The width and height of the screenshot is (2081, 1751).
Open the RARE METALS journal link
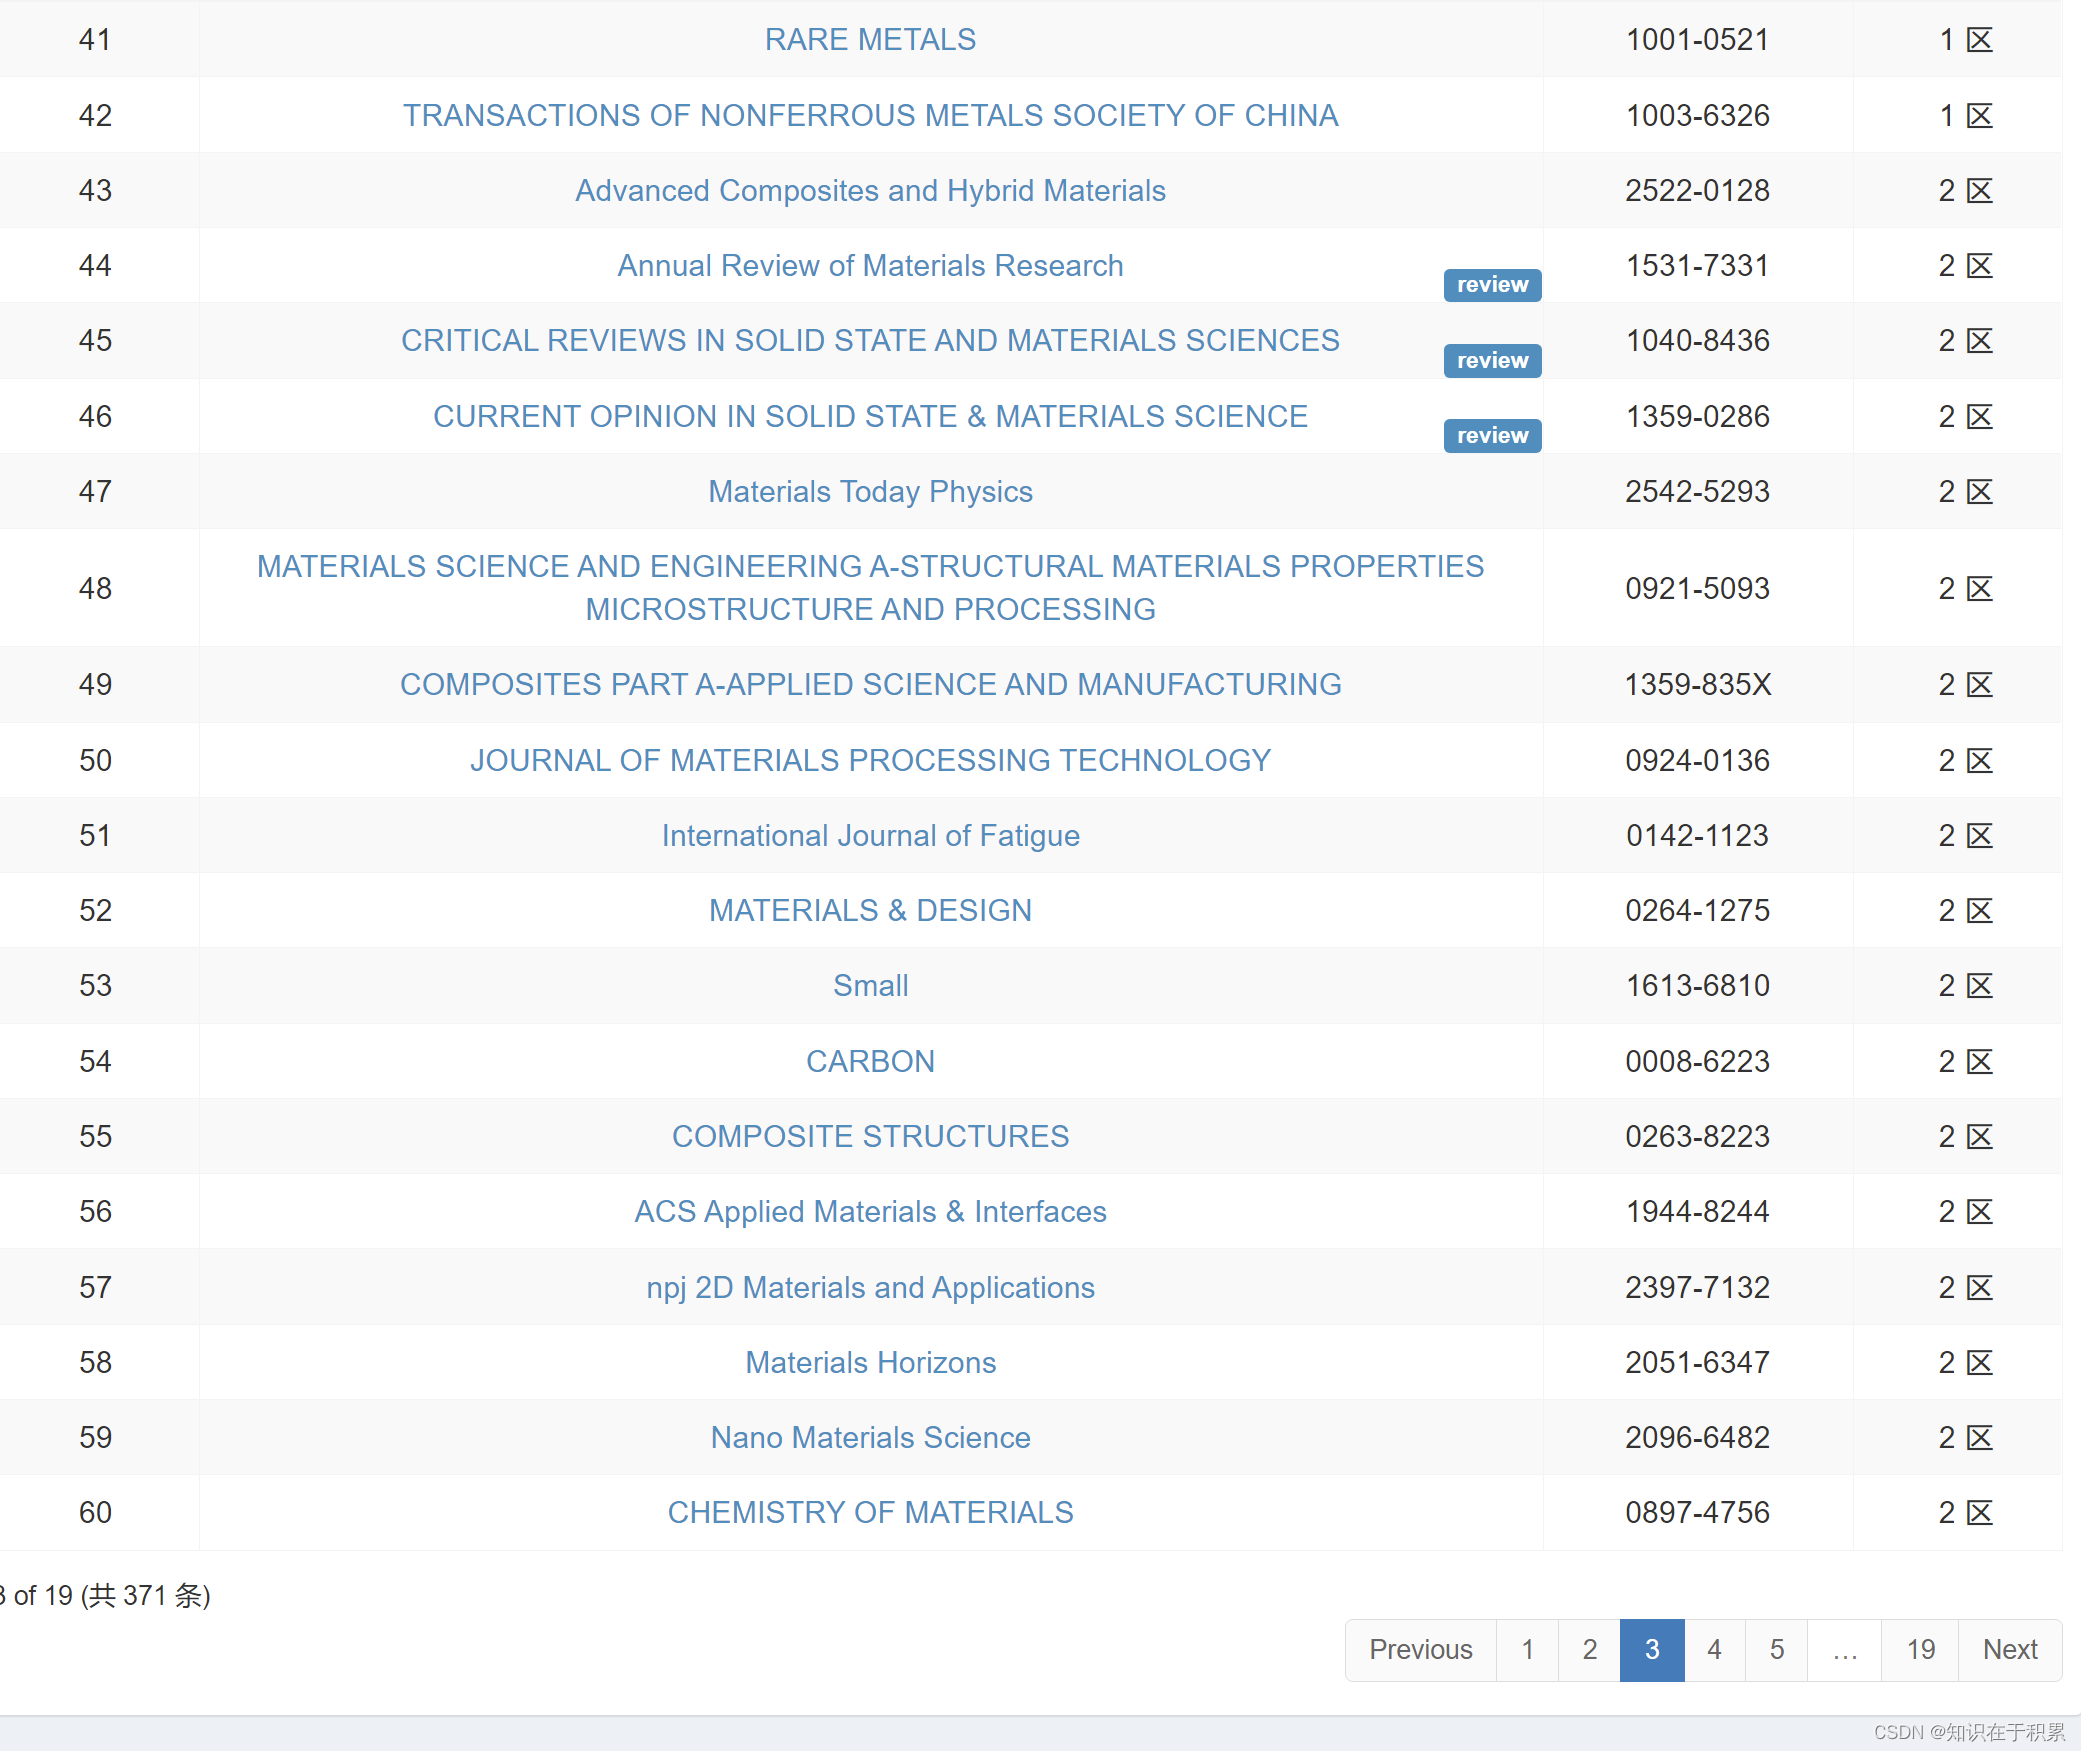pos(870,39)
